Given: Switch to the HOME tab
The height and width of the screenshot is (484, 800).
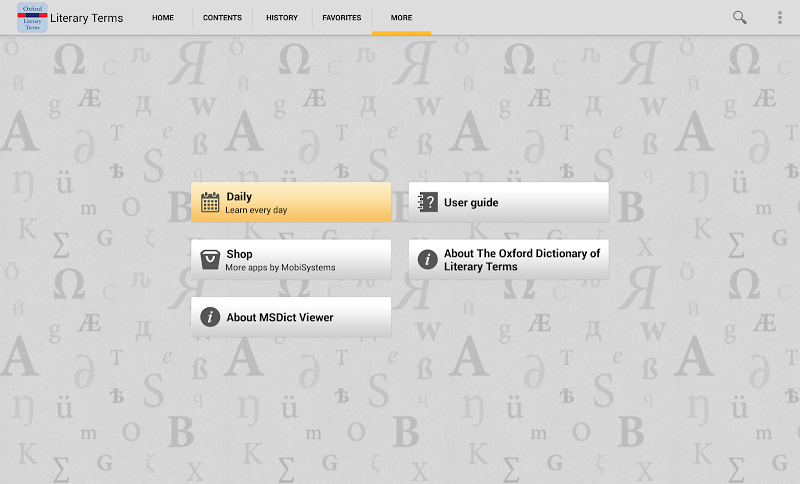Looking at the screenshot, I should pyautogui.click(x=163, y=17).
